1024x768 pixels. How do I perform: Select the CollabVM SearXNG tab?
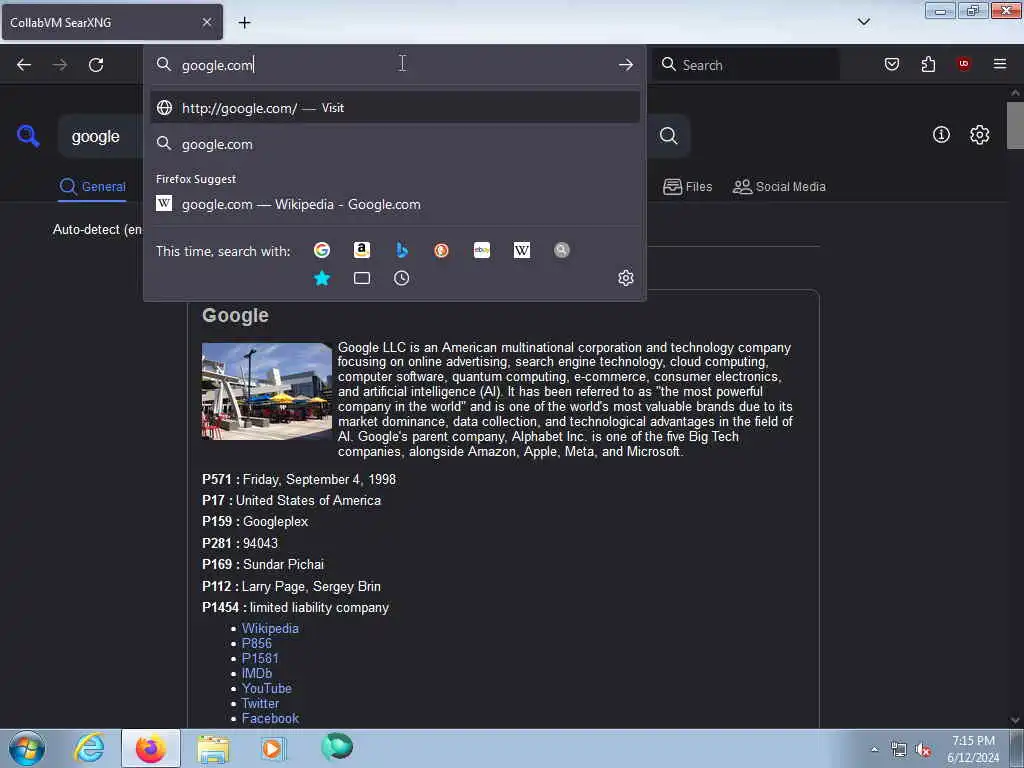tap(112, 22)
